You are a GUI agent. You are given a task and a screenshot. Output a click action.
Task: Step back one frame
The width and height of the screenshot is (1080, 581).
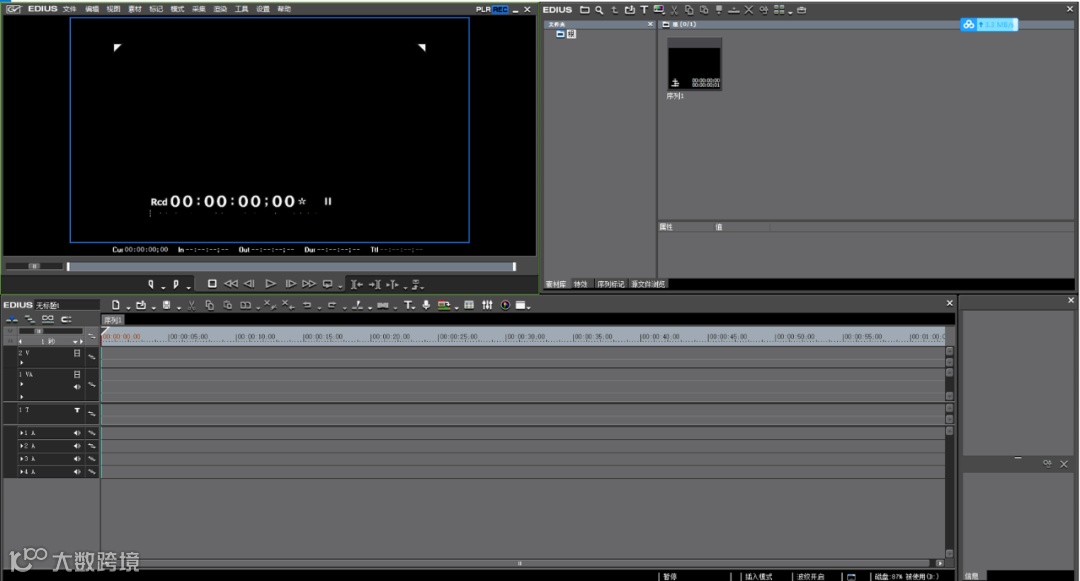coord(249,284)
